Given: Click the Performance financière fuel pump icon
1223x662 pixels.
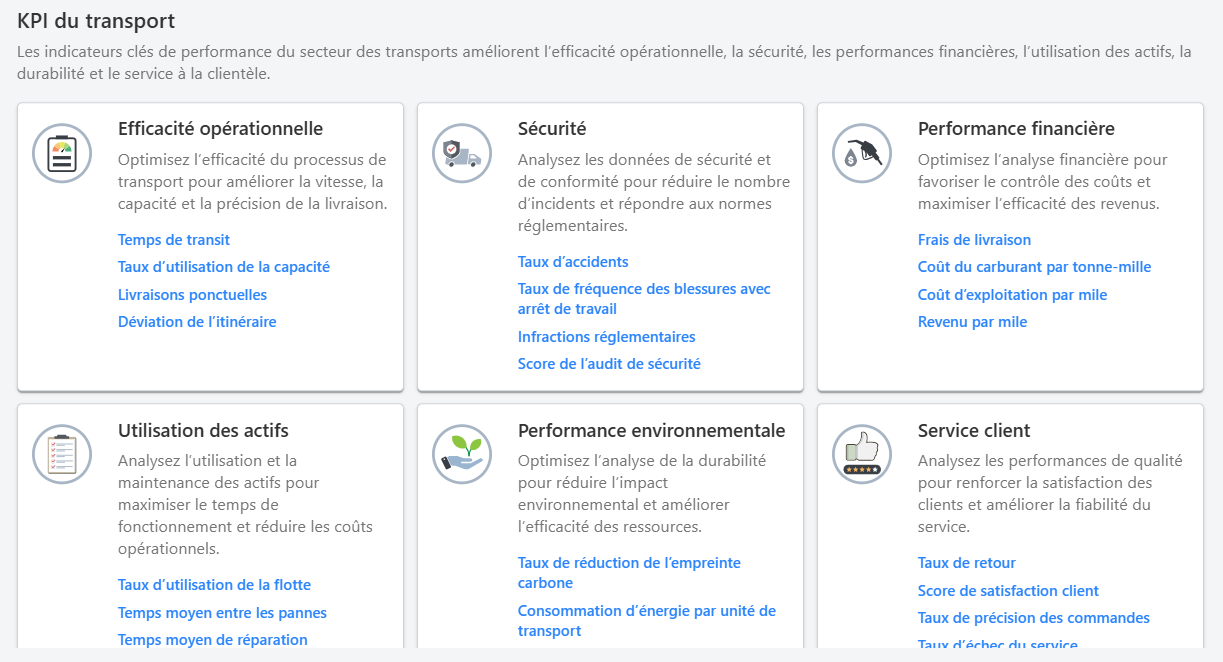Looking at the screenshot, I should (x=861, y=153).
